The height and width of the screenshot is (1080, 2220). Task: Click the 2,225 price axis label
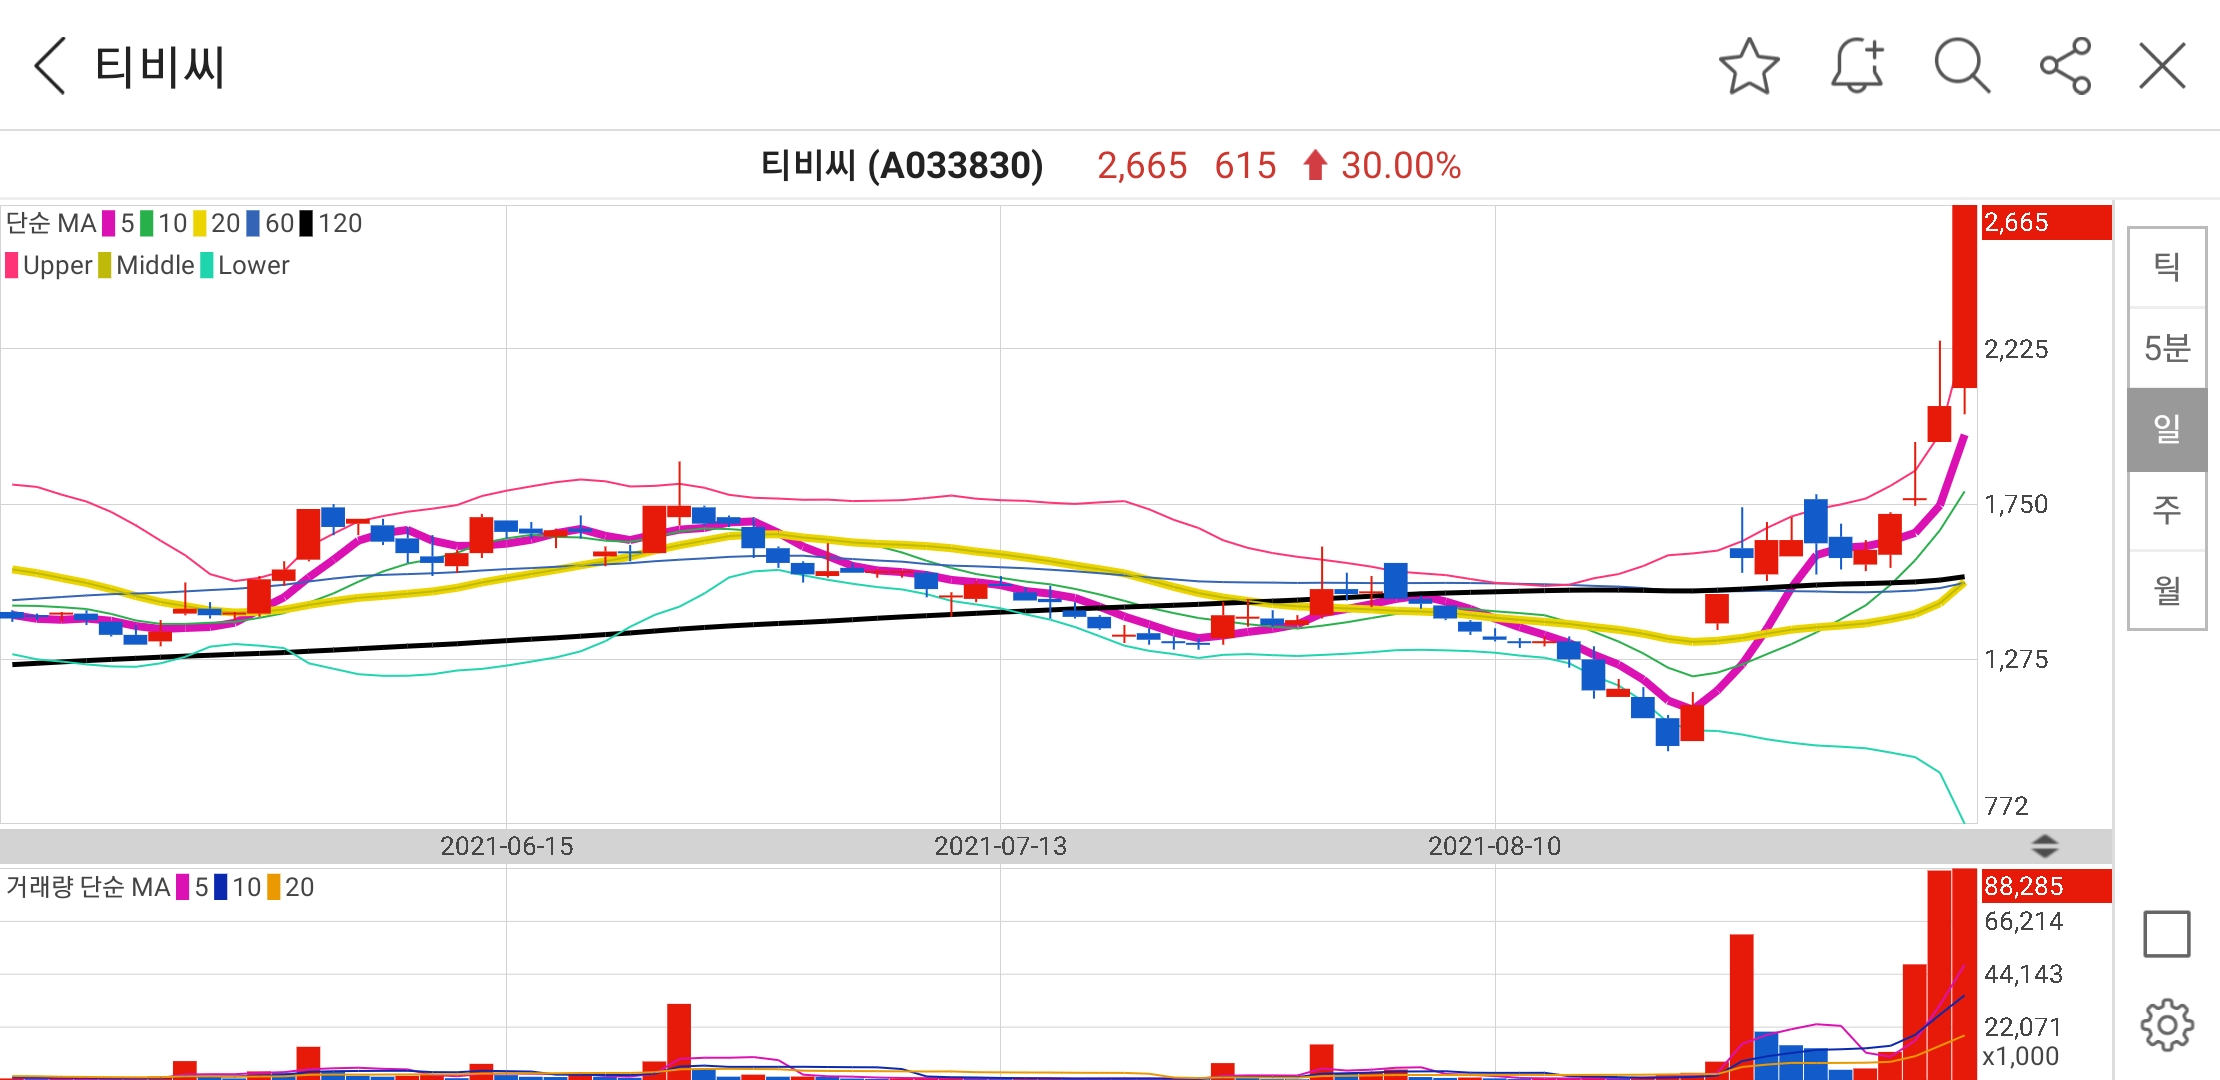2016,349
